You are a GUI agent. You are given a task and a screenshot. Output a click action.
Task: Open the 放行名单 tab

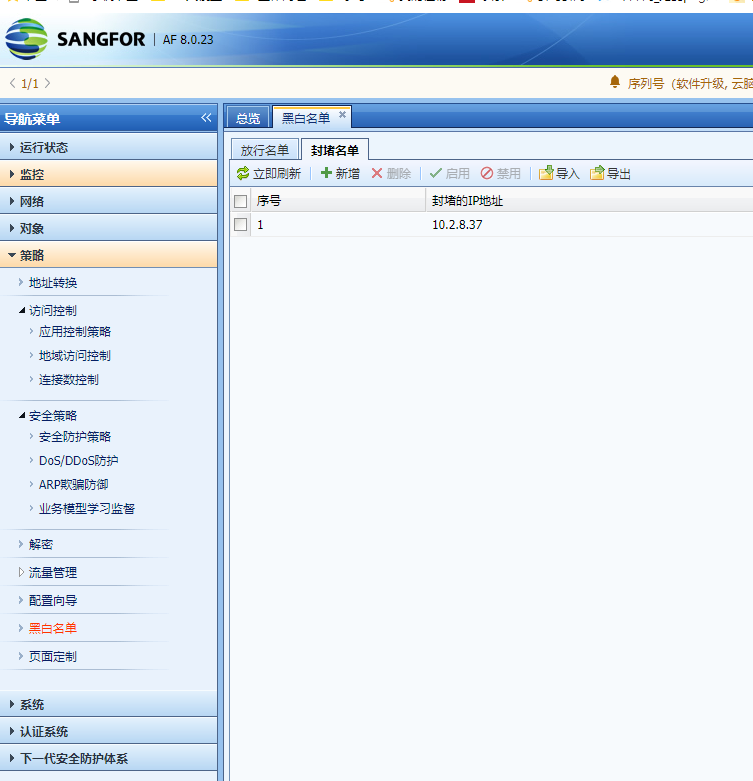point(265,150)
